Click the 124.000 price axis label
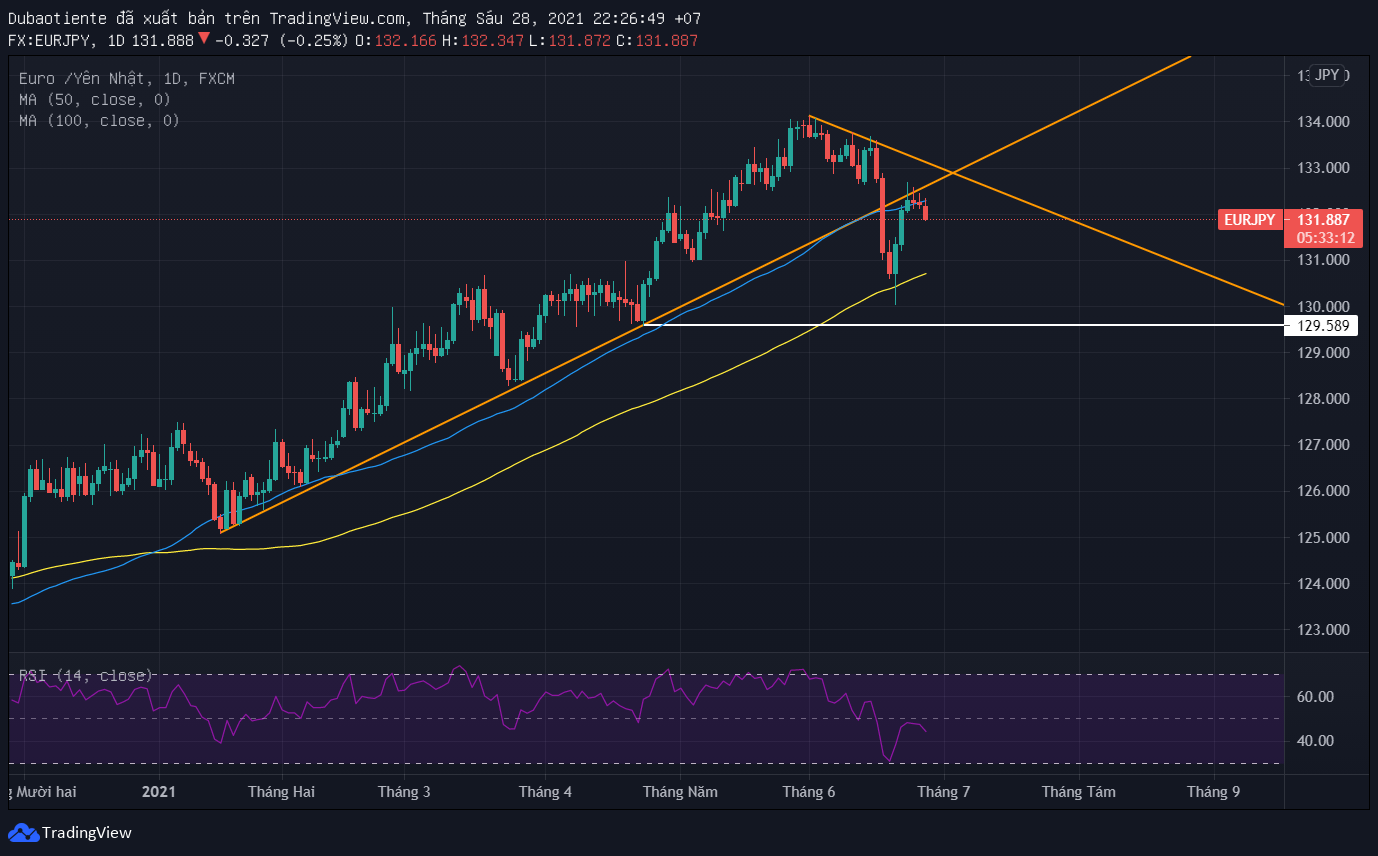The image size is (1378, 856). tap(1323, 584)
